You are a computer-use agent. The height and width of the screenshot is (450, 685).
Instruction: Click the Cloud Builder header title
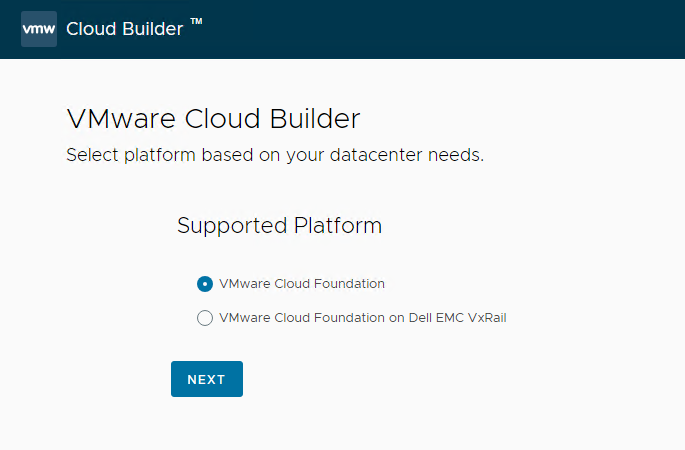tap(125, 29)
